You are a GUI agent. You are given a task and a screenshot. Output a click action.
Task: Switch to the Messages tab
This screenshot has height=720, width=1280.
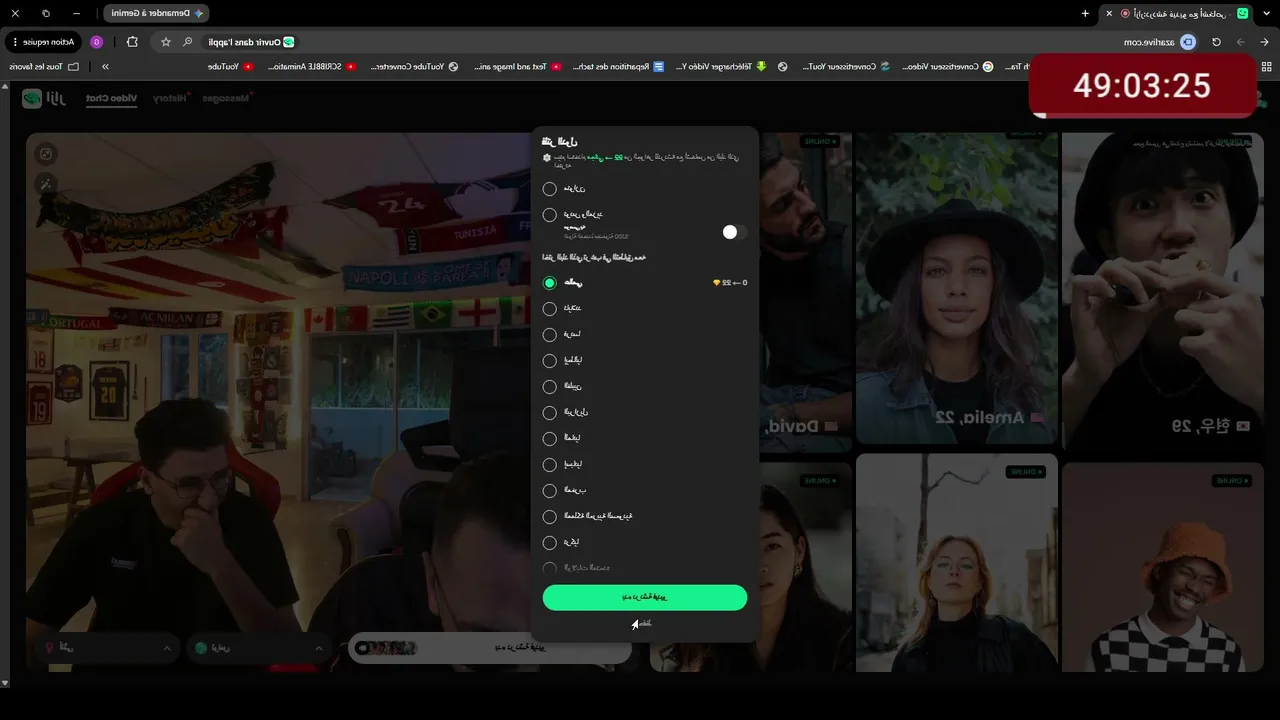point(226,98)
